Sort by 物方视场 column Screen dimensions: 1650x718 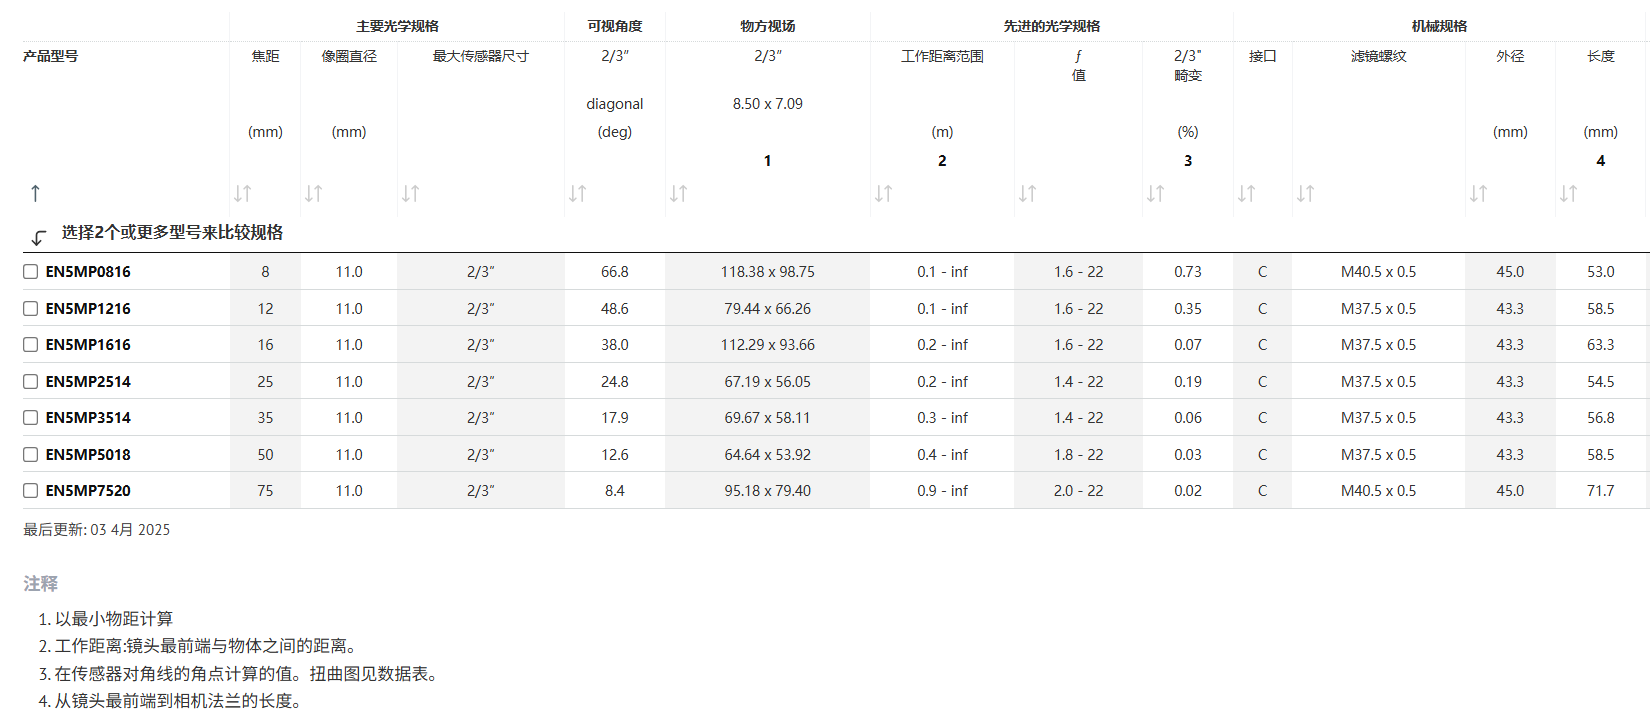pos(679,193)
